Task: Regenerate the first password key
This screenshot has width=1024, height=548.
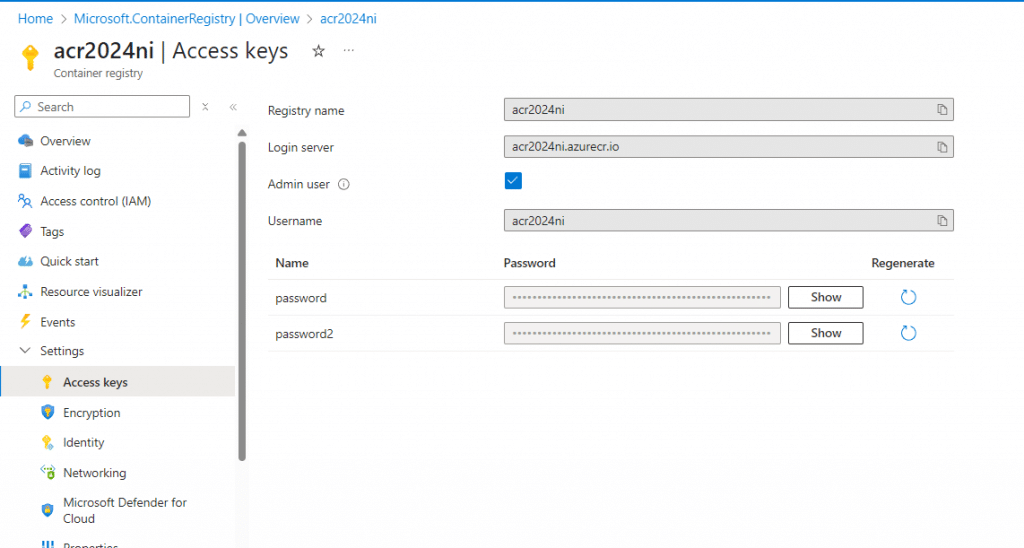Action: (908, 297)
